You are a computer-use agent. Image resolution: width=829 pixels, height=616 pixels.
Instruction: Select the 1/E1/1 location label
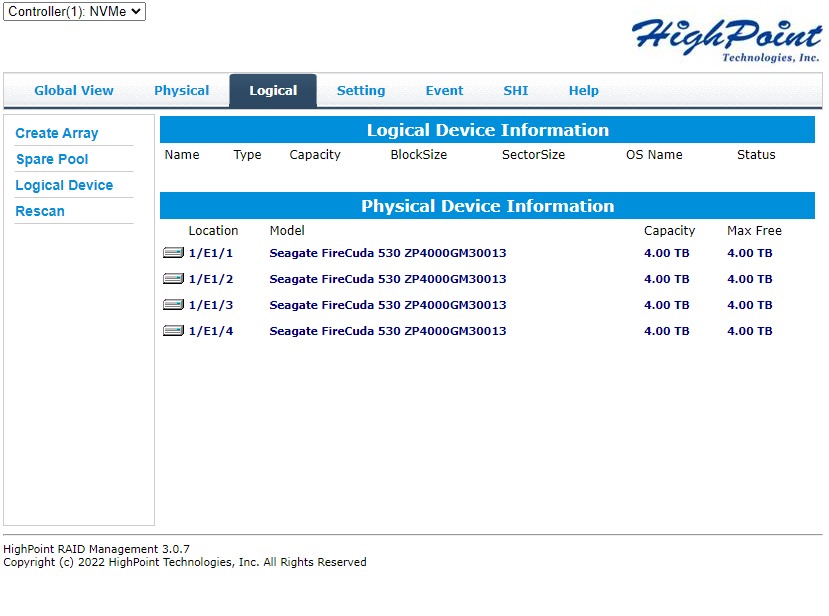coord(211,253)
